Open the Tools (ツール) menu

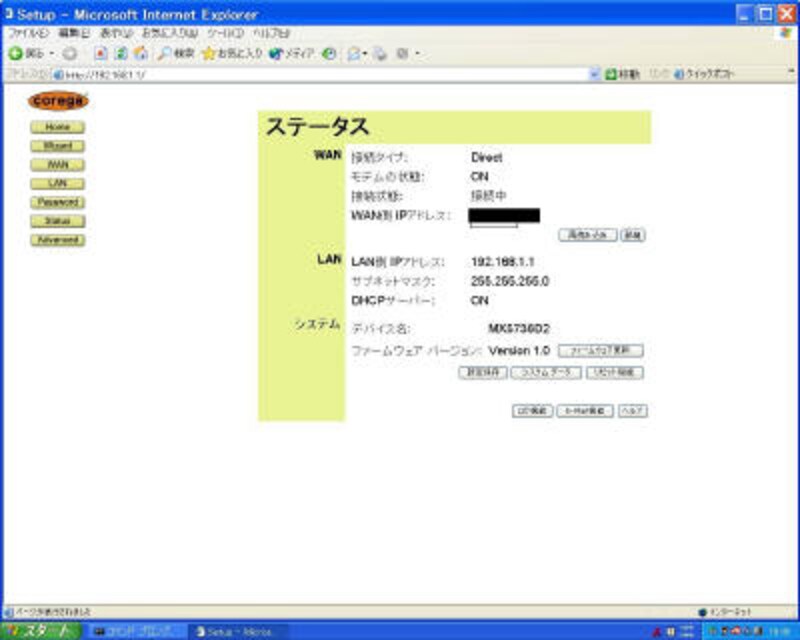(225, 33)
